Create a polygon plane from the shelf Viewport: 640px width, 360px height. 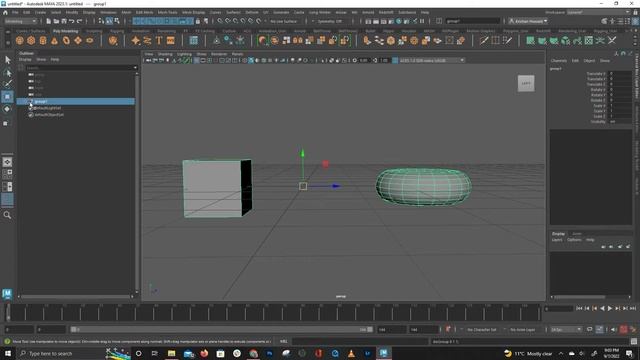[x=78, y=40]
